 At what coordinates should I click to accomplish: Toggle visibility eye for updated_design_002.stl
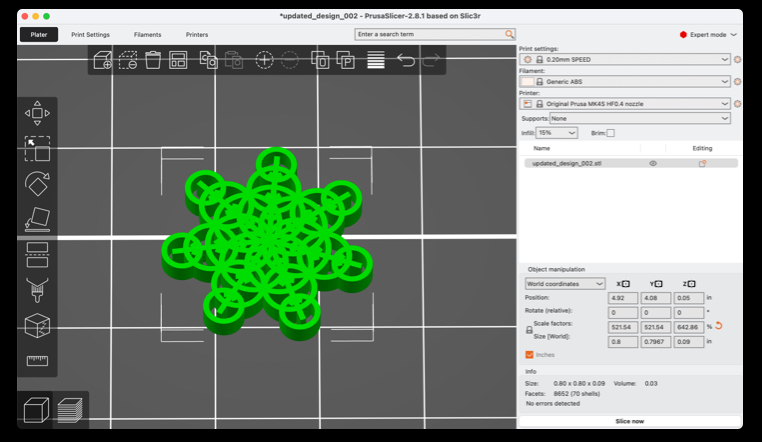point(653,163)
